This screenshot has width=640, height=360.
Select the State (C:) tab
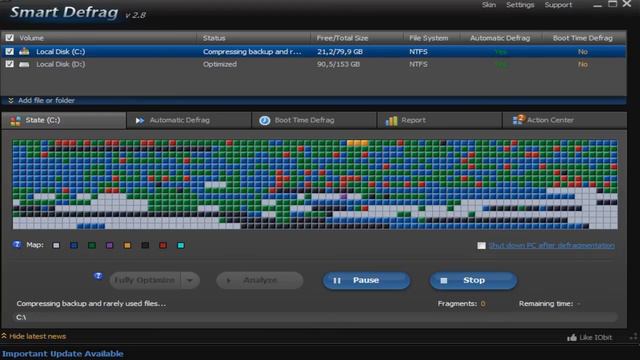63,120
